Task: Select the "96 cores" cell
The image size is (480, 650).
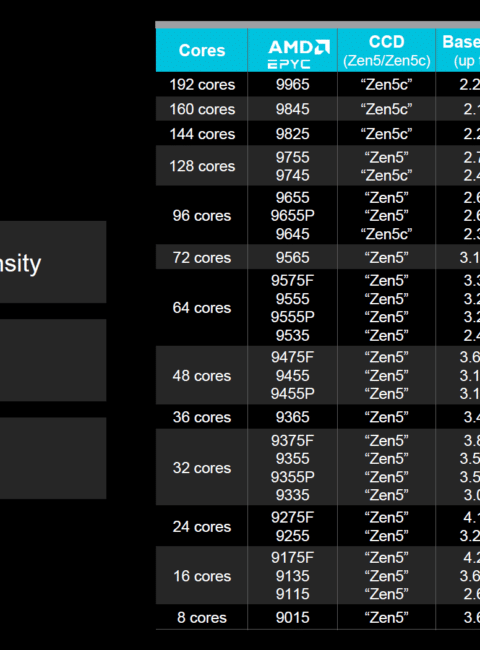Action: (202, 215)
